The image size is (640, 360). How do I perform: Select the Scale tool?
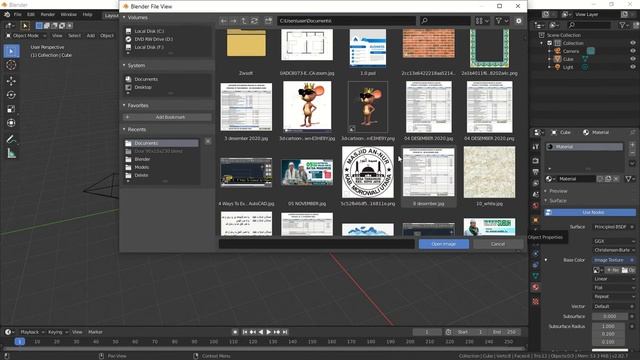[x=11, y=109]
